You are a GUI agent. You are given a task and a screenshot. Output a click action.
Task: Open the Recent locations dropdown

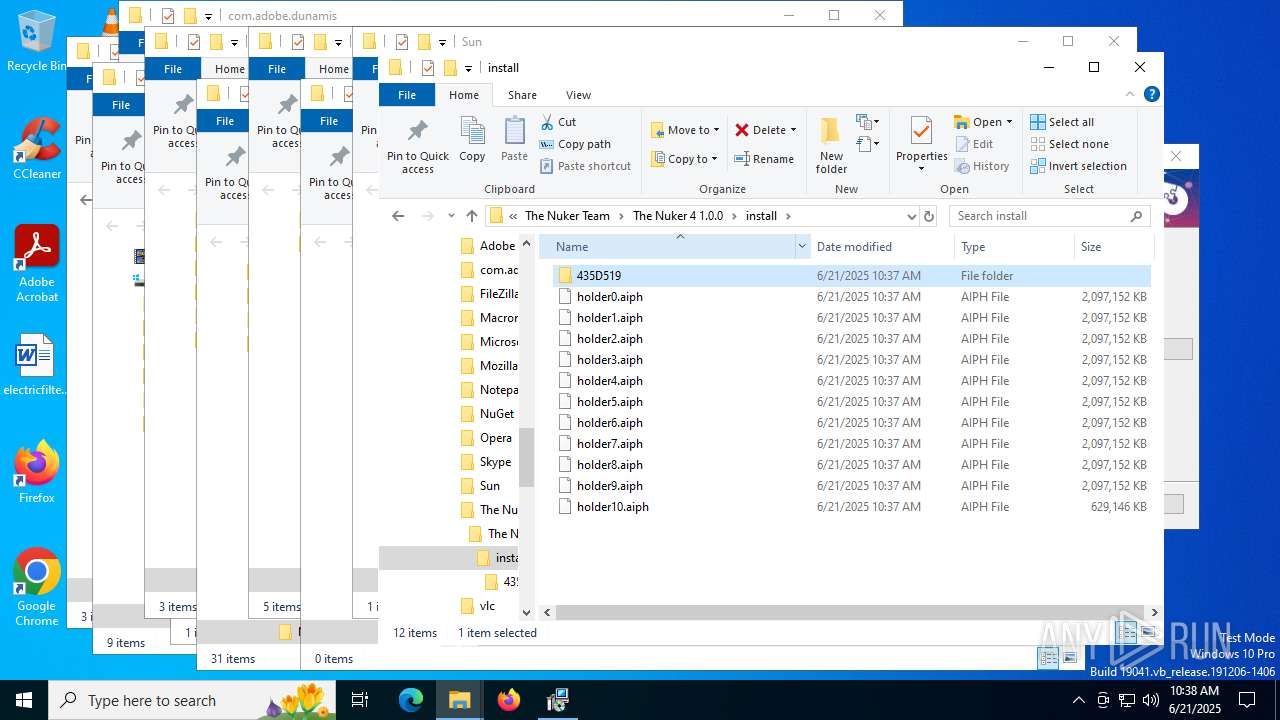(x=451, y=216)
